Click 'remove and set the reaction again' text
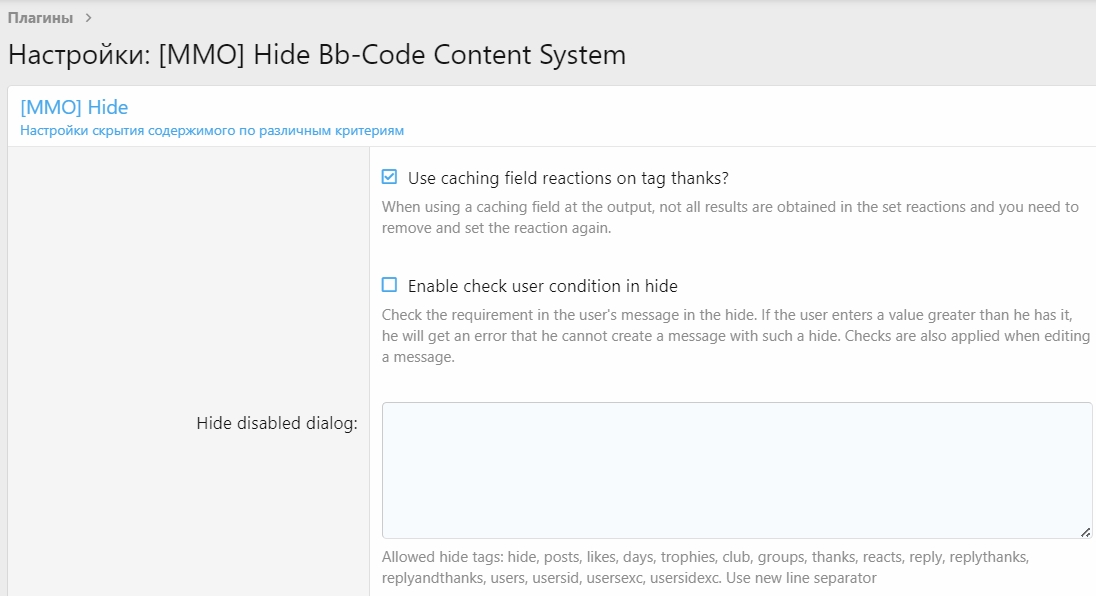1096x596 pixels. coord(496,227)
